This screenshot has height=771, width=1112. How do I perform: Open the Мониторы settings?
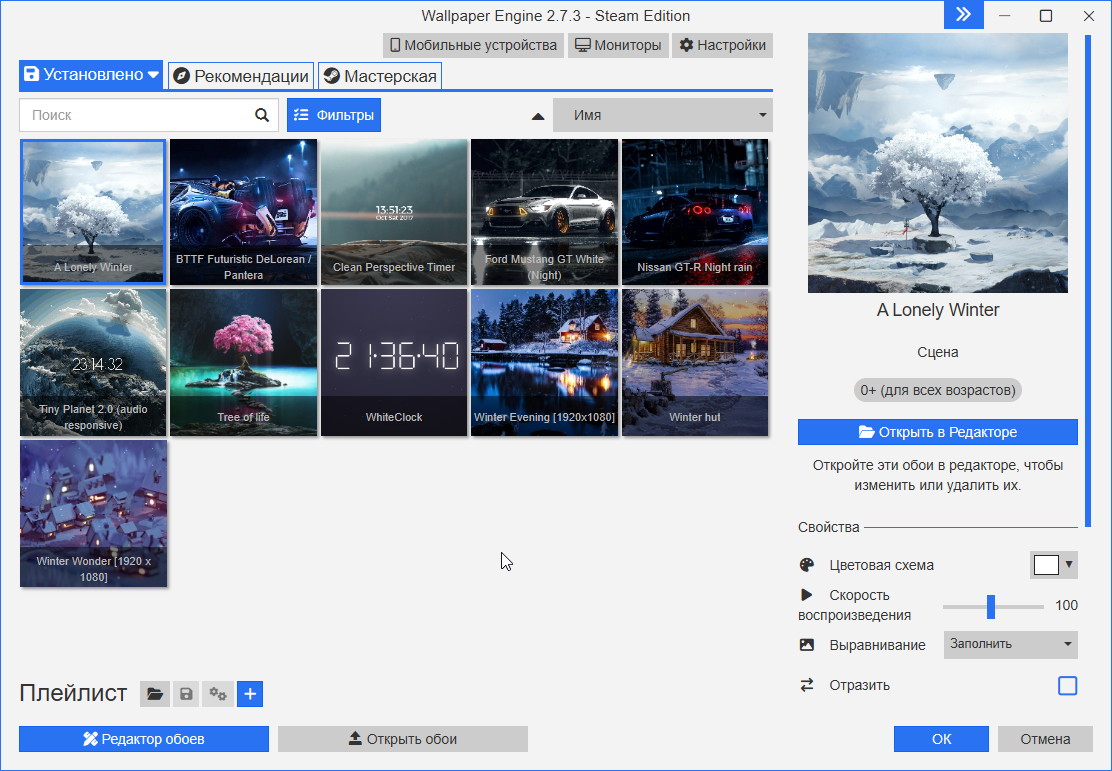618,45
